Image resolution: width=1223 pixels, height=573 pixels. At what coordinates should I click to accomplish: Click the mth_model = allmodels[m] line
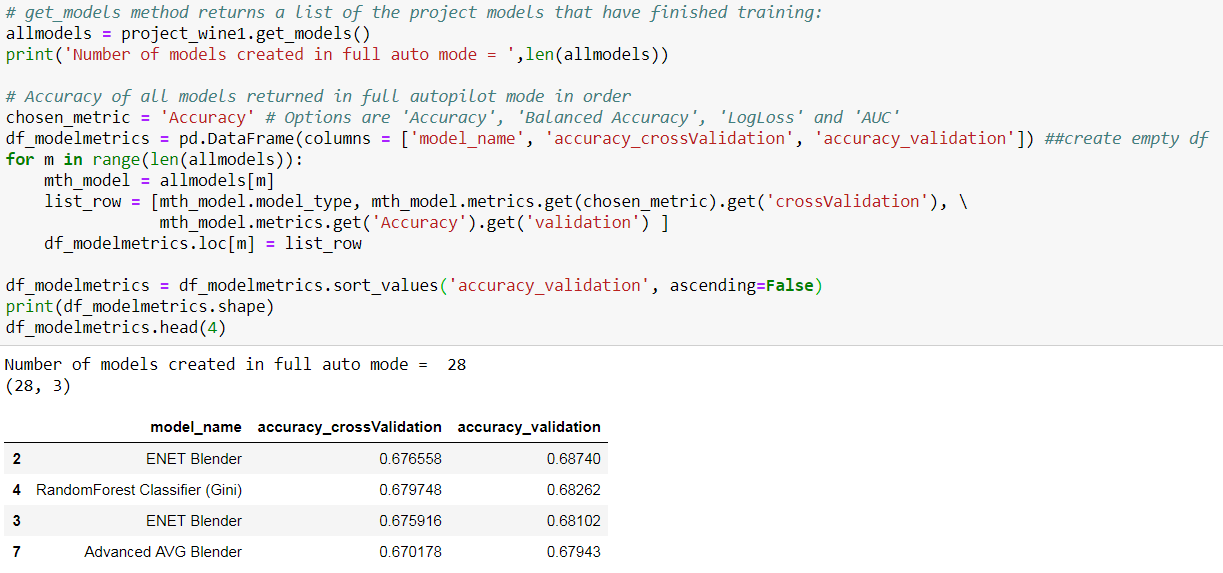click(159, 180)
